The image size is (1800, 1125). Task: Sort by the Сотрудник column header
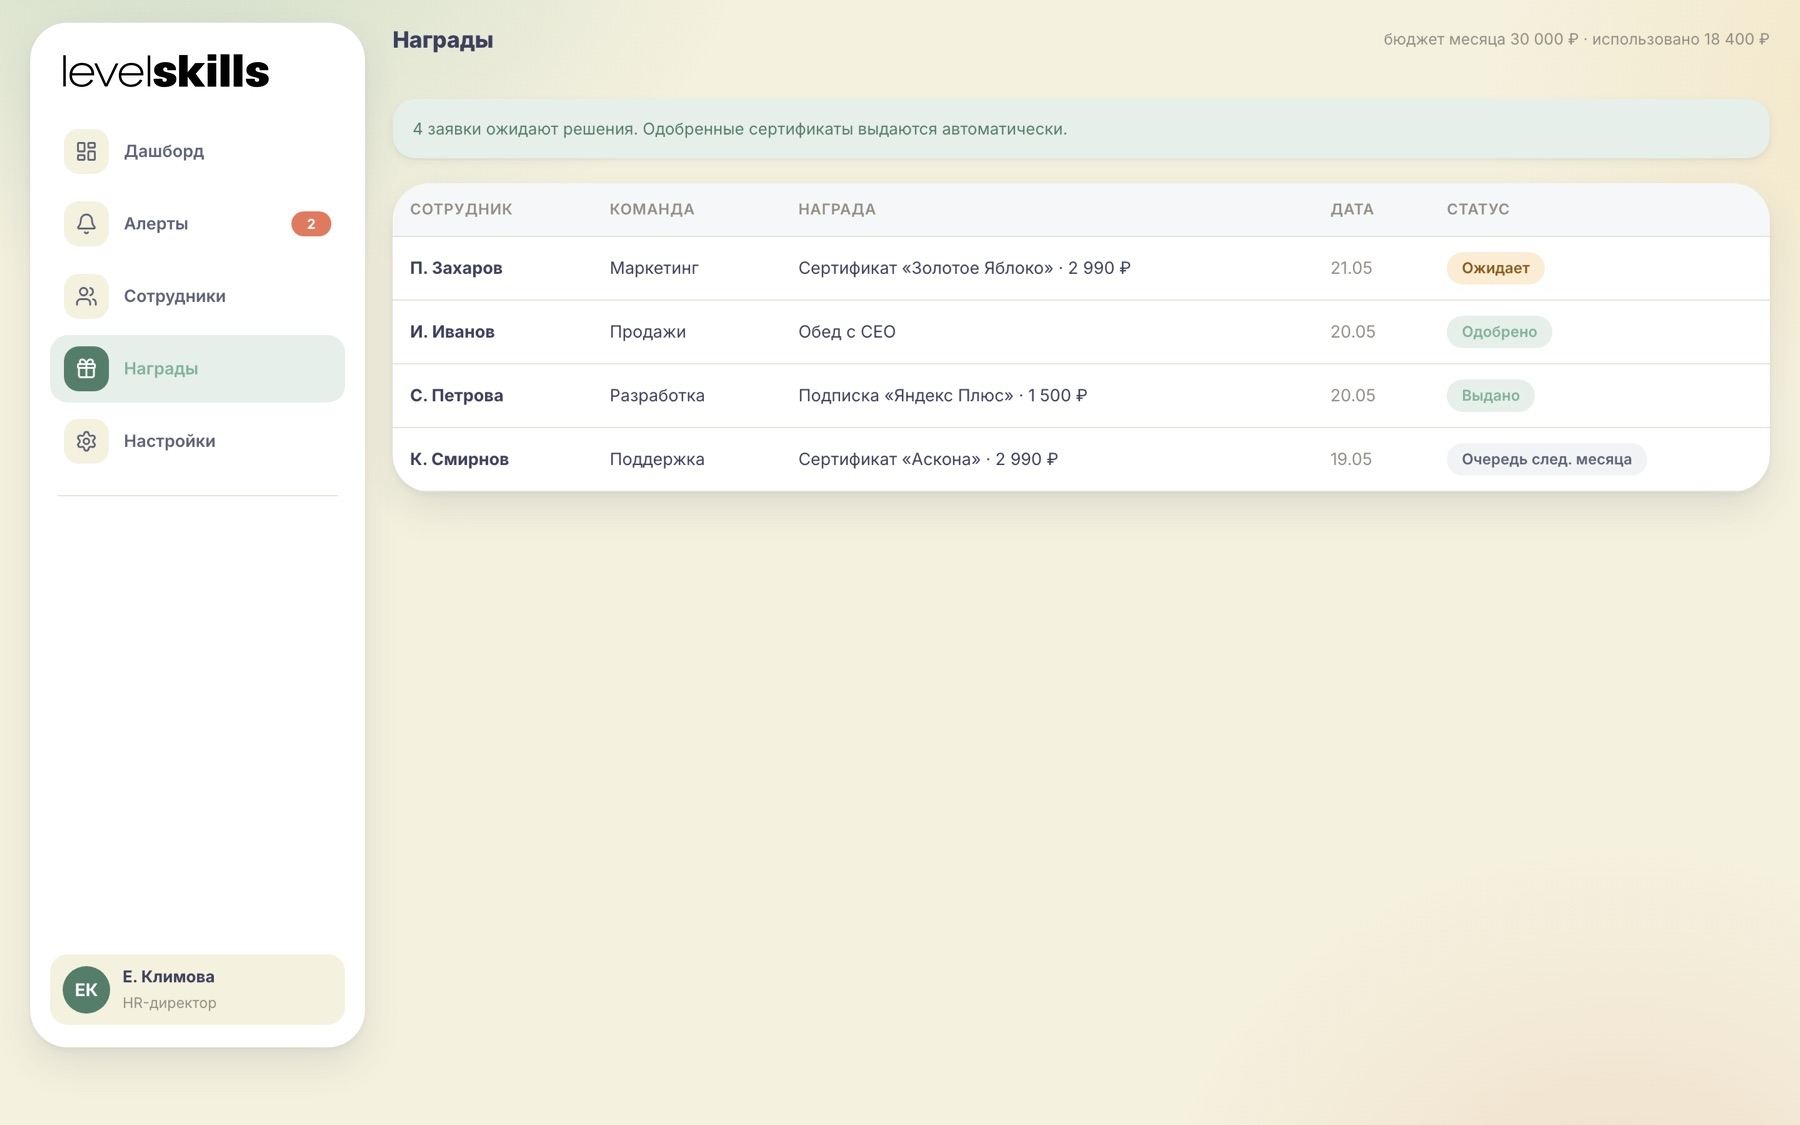pos(461,209)
